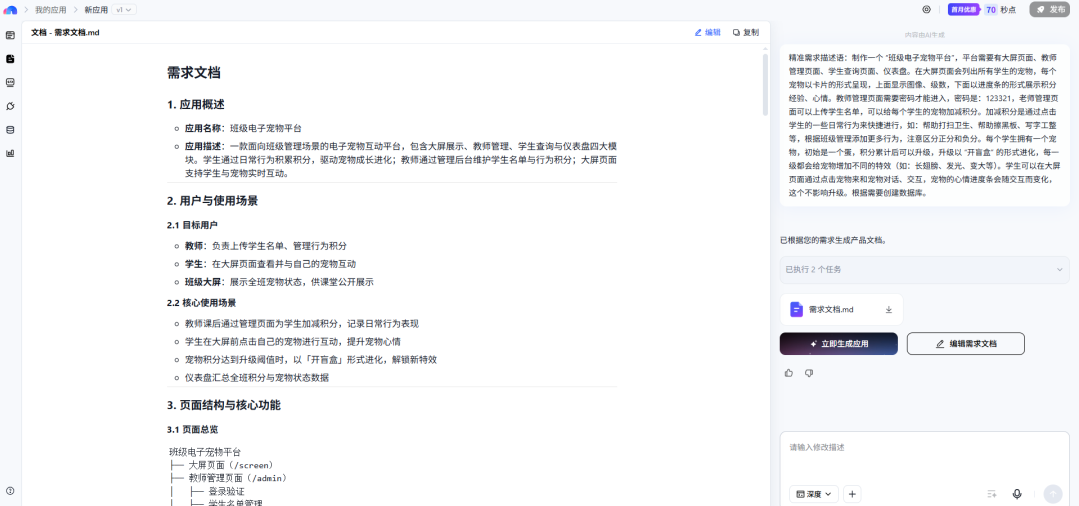
Task: Click the help icon at sidebar bottom
Action: tap(10, 491)
